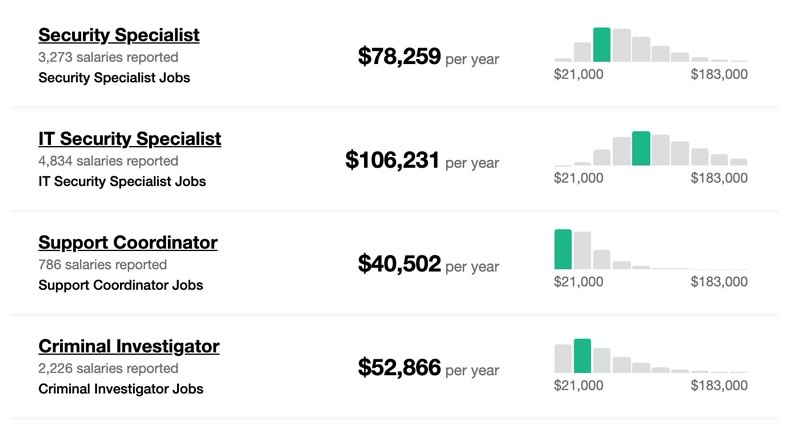Open the IT Security Specialist title link
Screen dimensions: 800x445
point(130,139)
